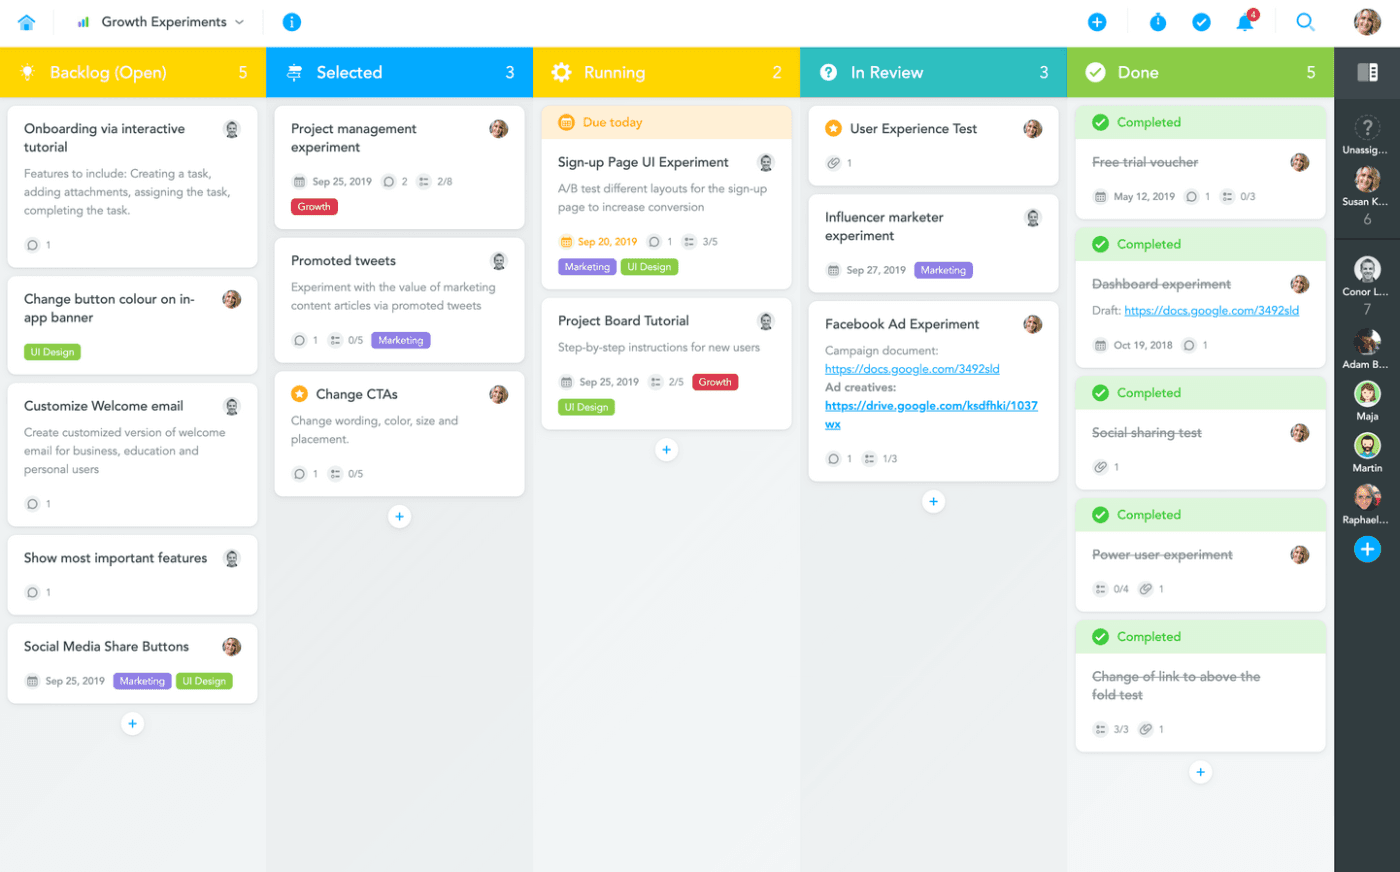Toggle the members side panel icon

(x=1367, y=72)
